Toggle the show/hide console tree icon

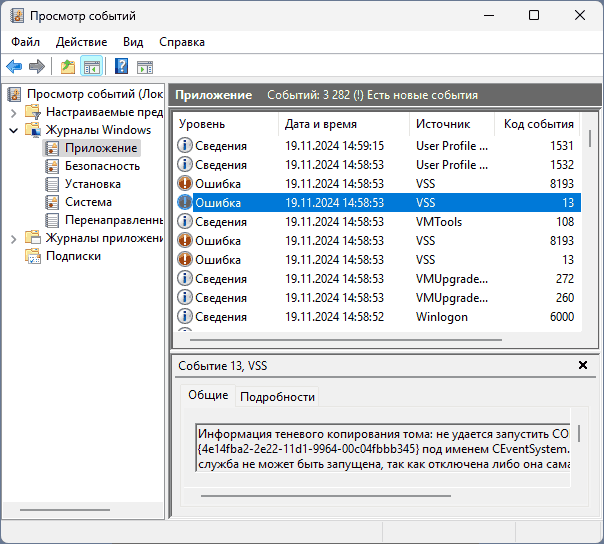(92, 67)
